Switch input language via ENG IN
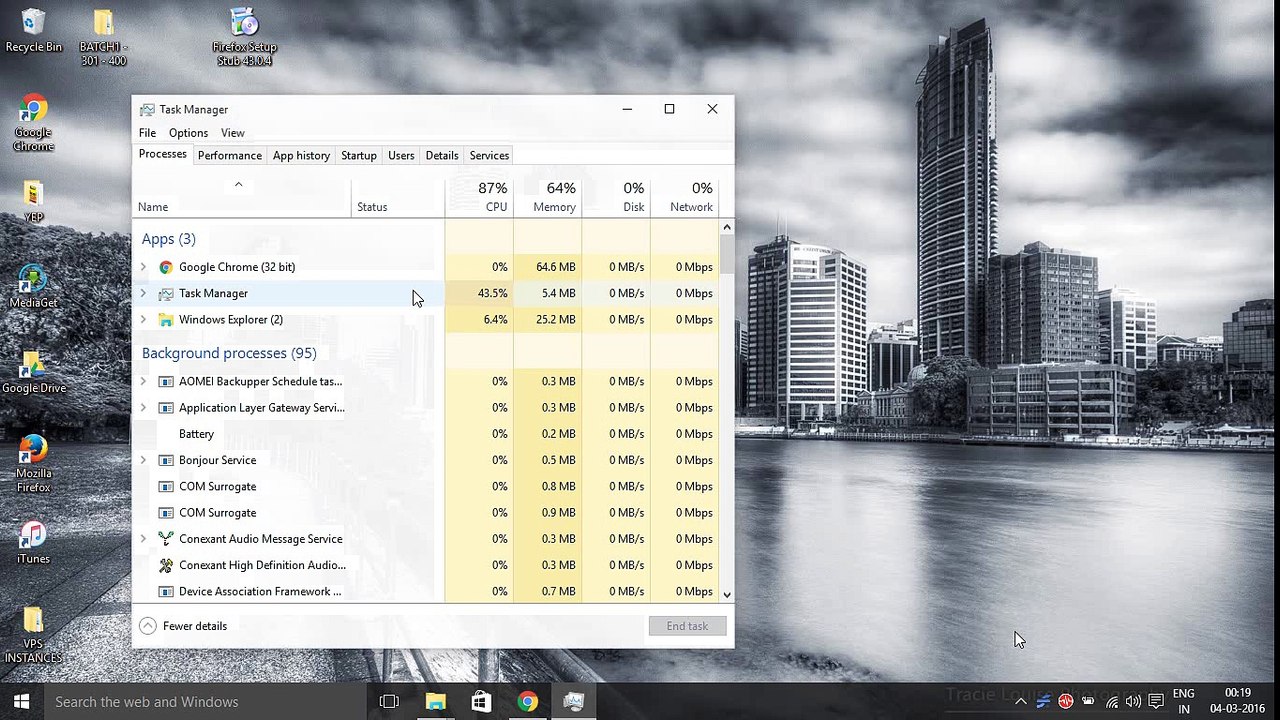 (x=1184, y=701)
